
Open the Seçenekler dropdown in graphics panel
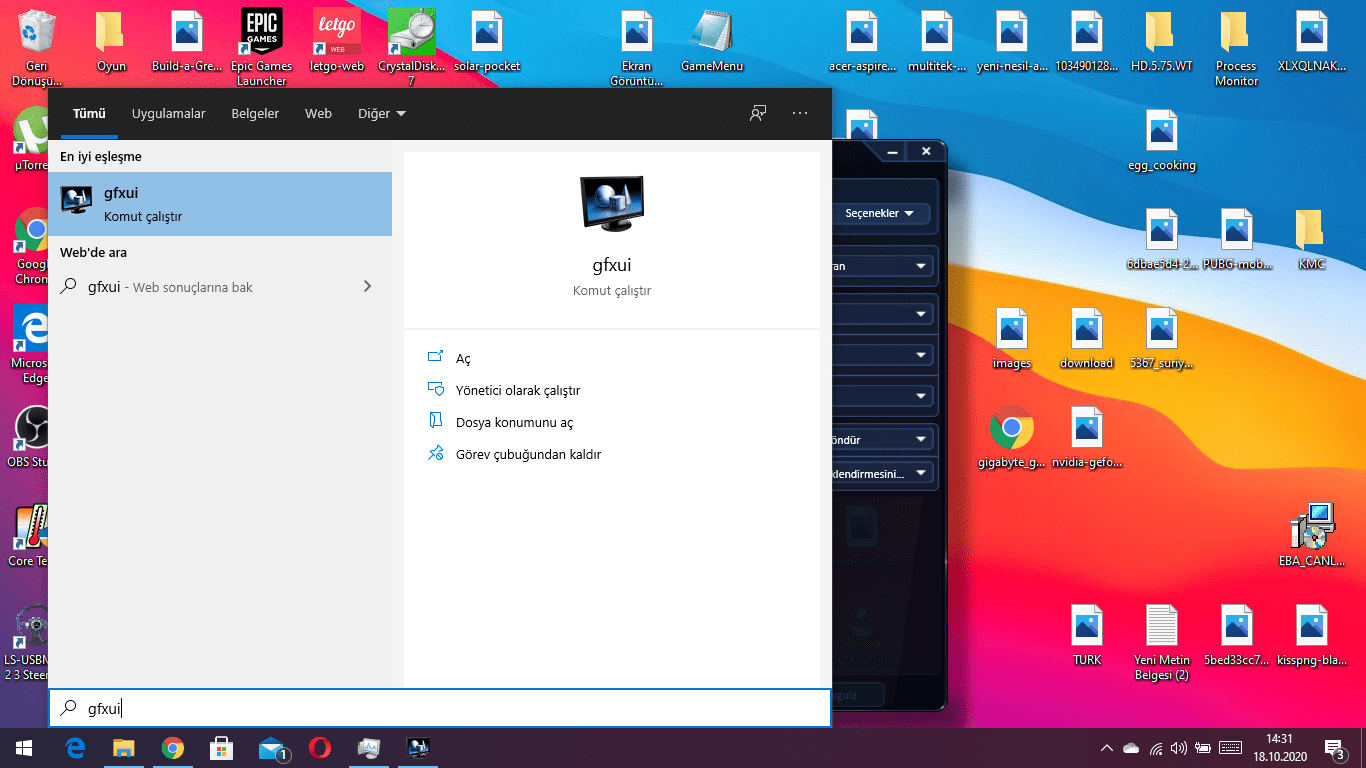coord(880,213)
